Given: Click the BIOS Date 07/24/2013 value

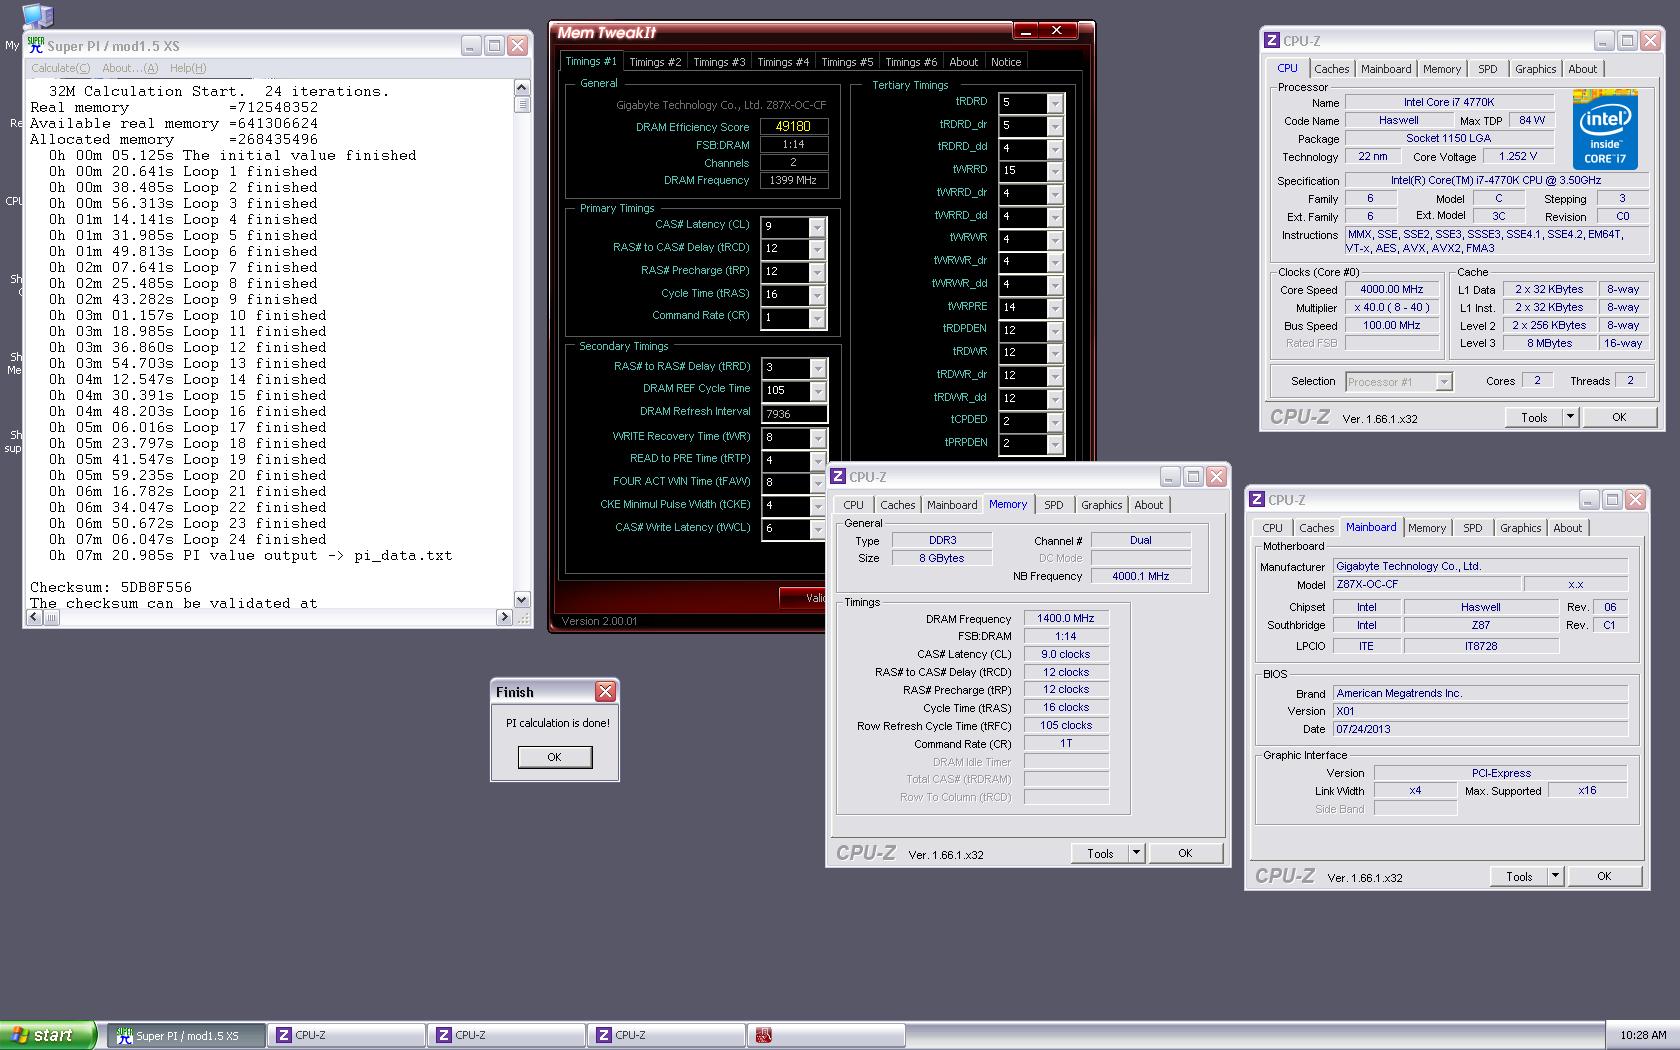Looking at the screenshot, I should [1480, 729].
